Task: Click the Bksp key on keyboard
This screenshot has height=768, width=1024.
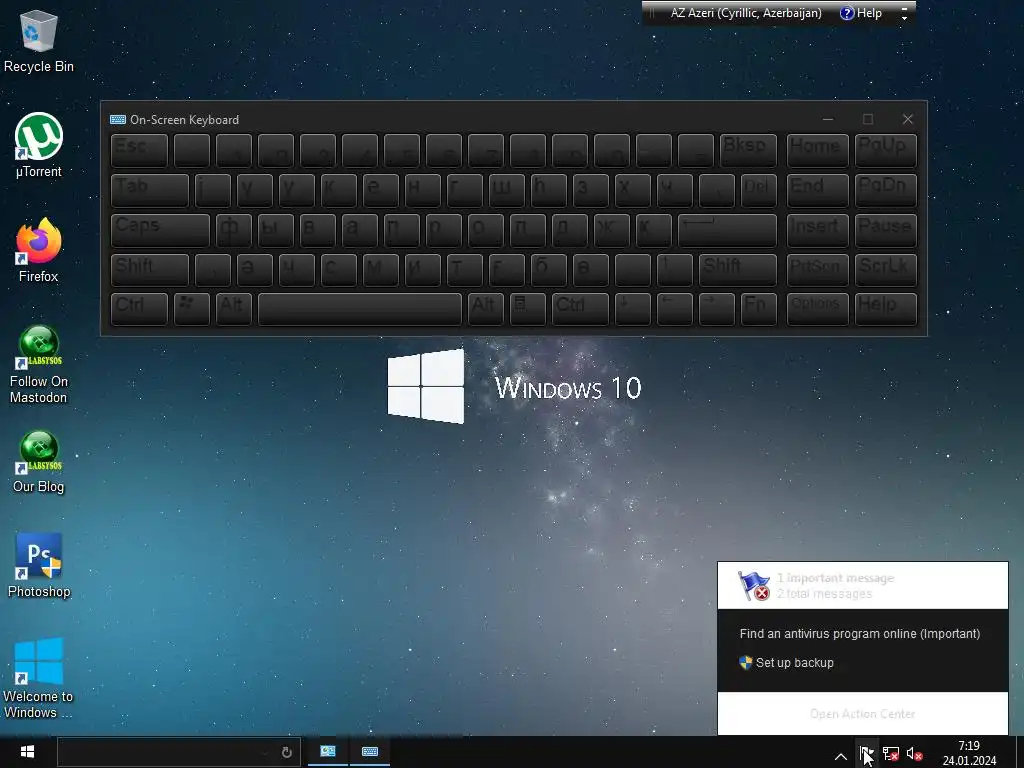Action: [748, 150]
